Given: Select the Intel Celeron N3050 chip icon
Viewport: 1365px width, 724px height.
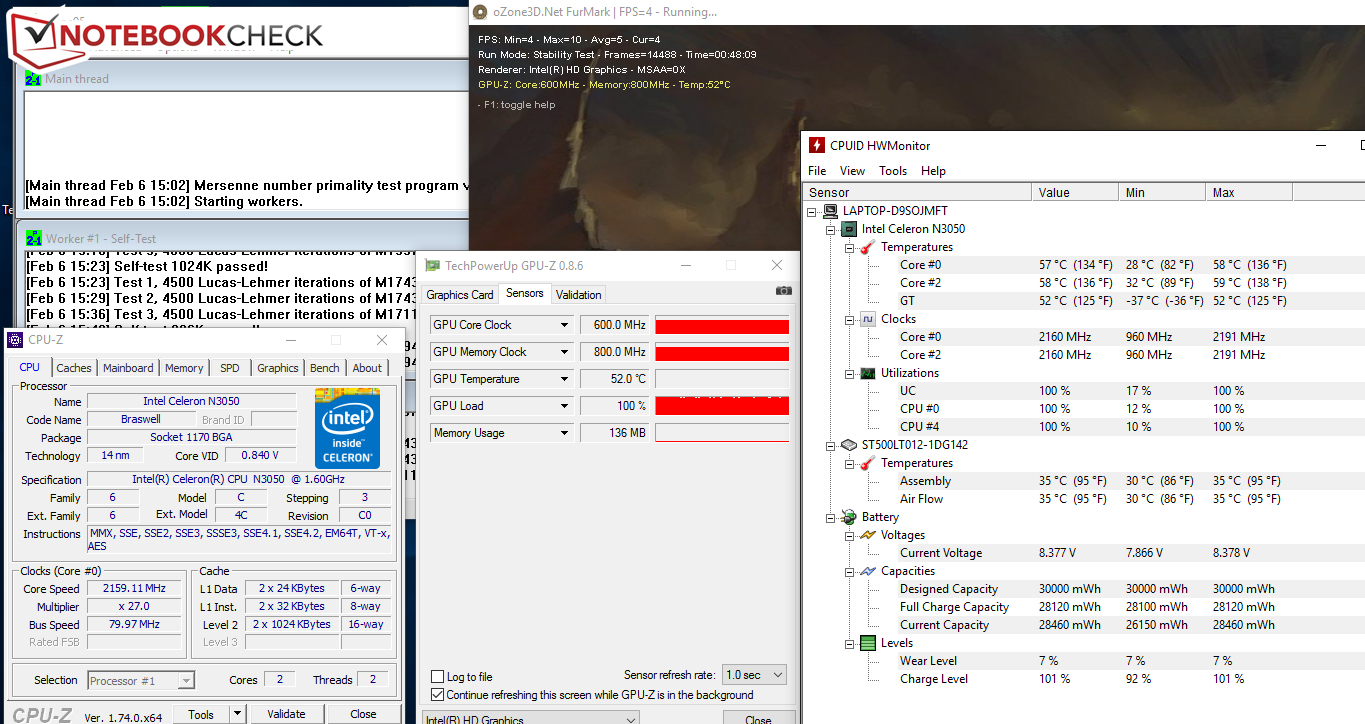Looking at the screenshot, I should click(848, 229).
